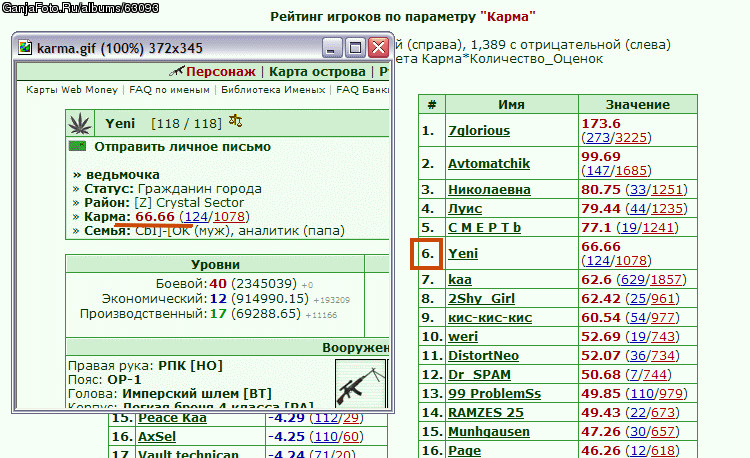750x458 pixels.
Task: Open Библиотека Именых link
Action: [273, 90]
